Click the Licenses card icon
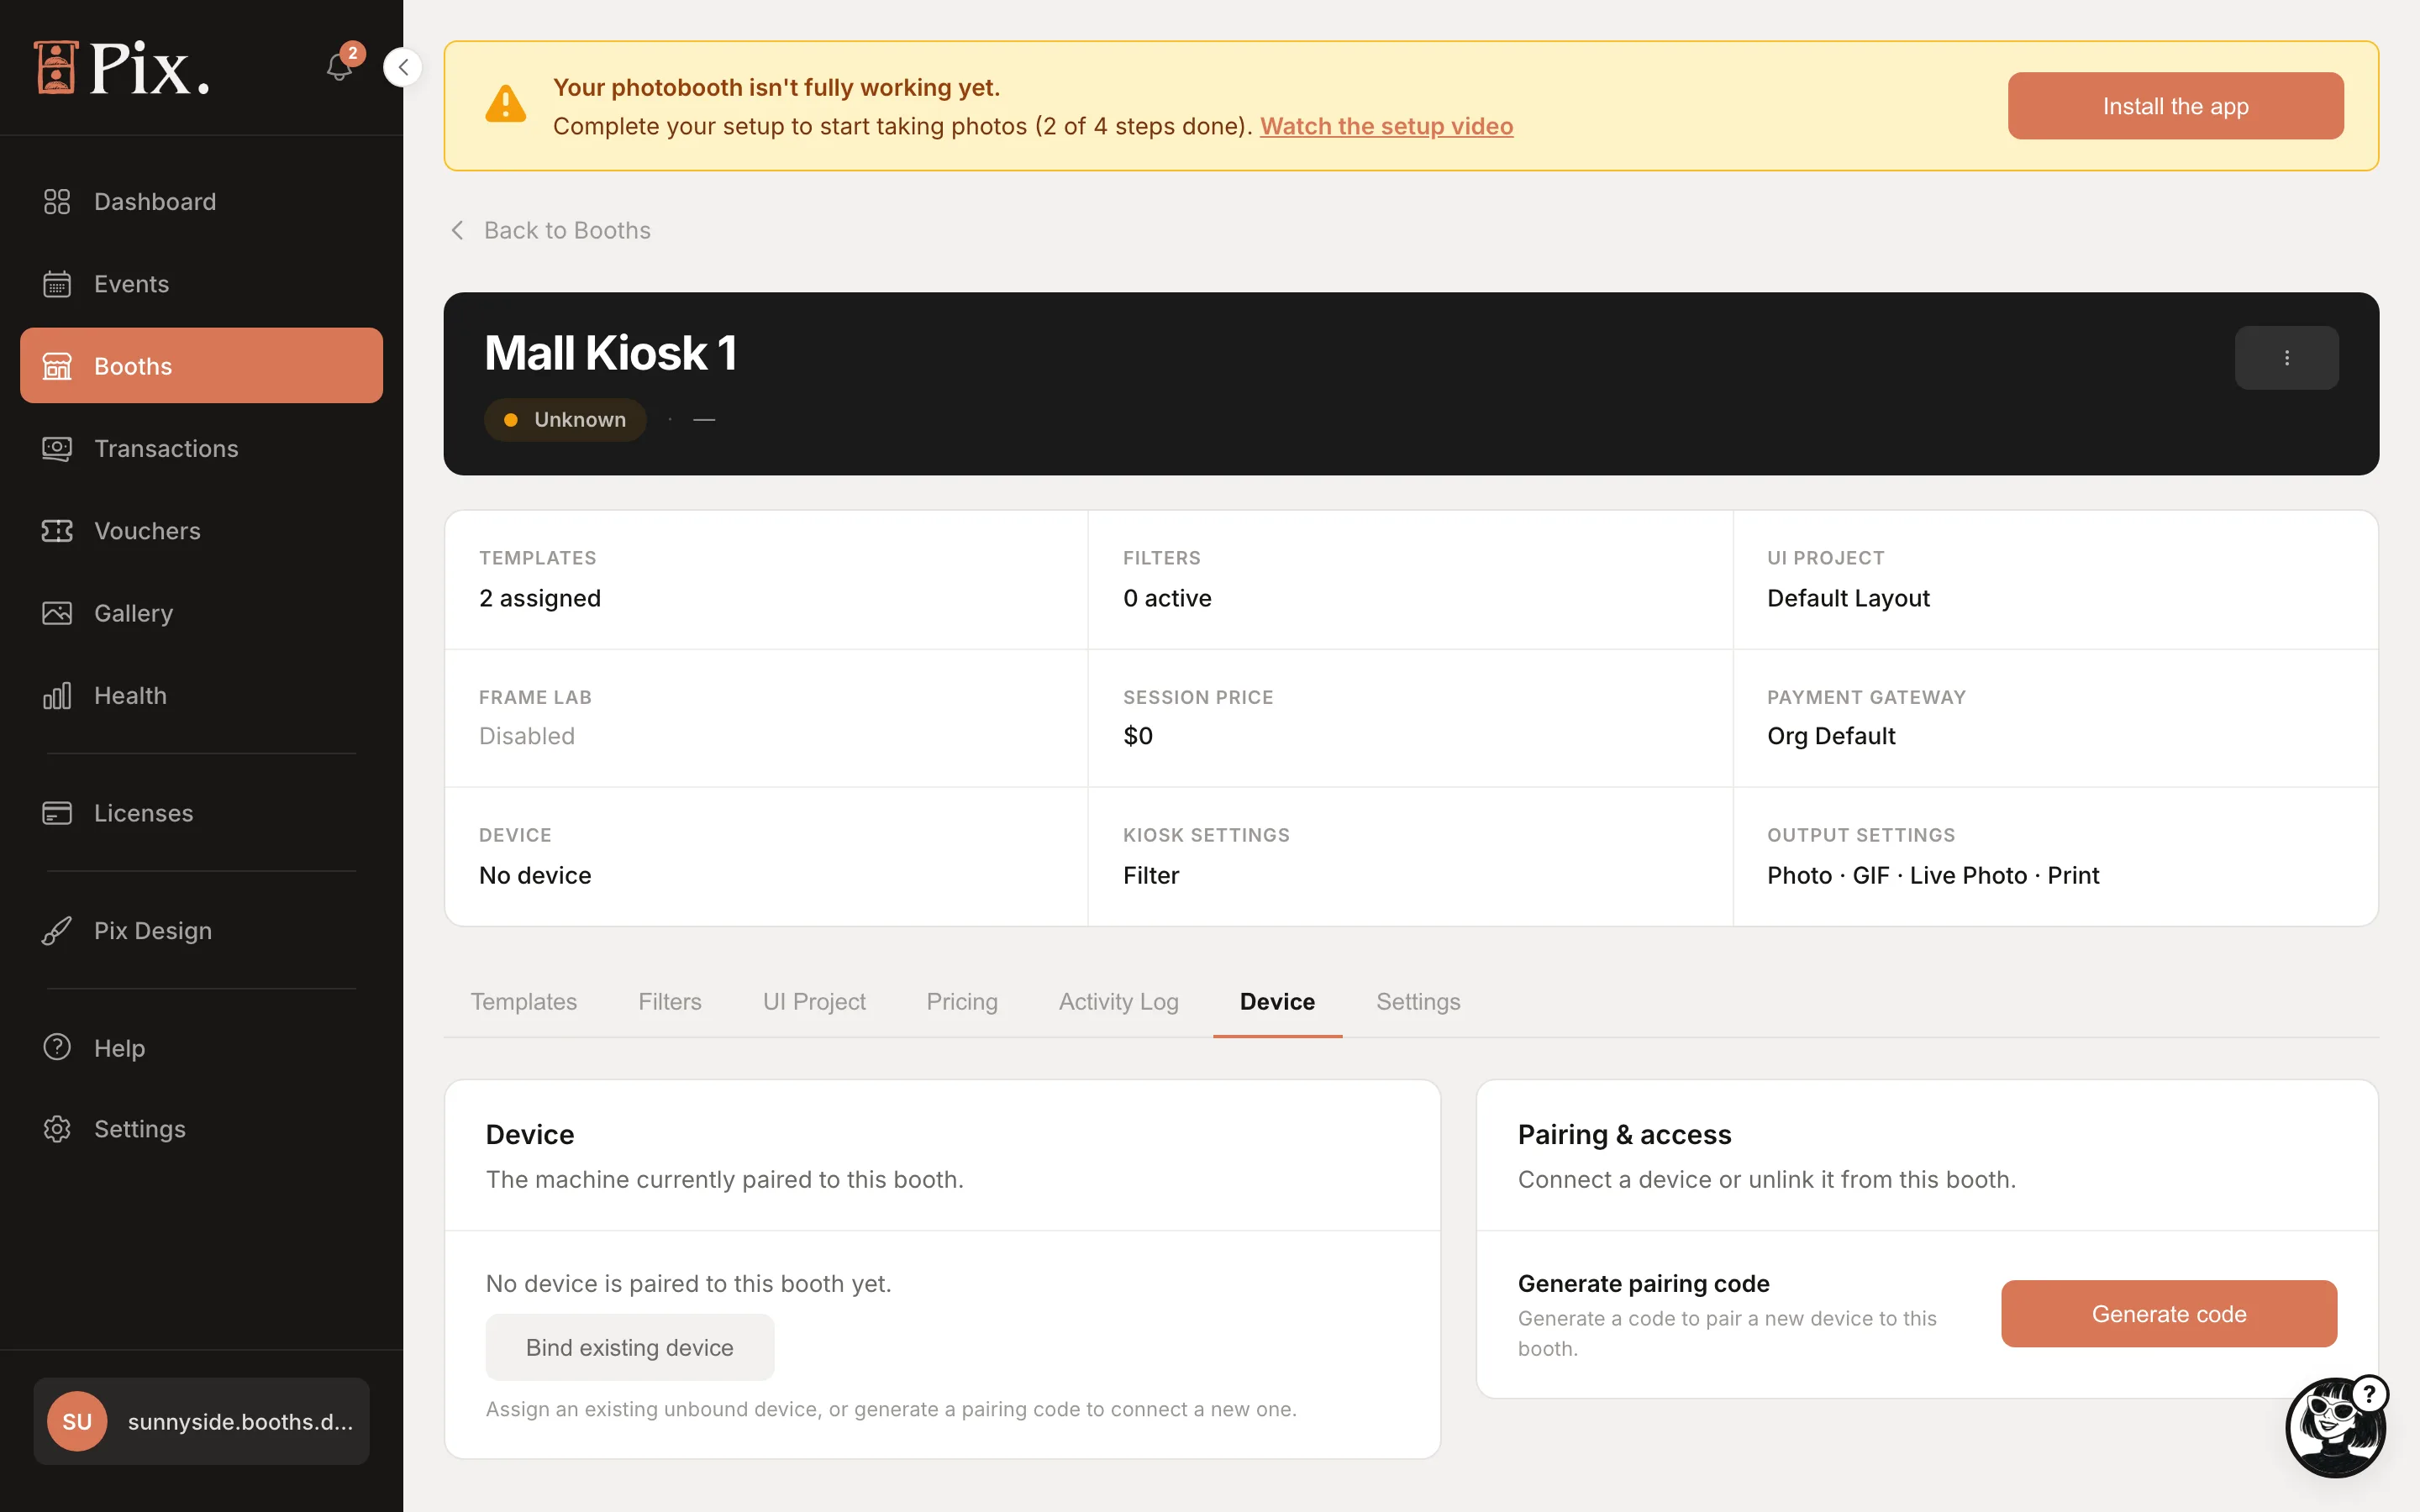Image resolution: width=2420 pixels, height=1512 pixels. coord(57,813)
